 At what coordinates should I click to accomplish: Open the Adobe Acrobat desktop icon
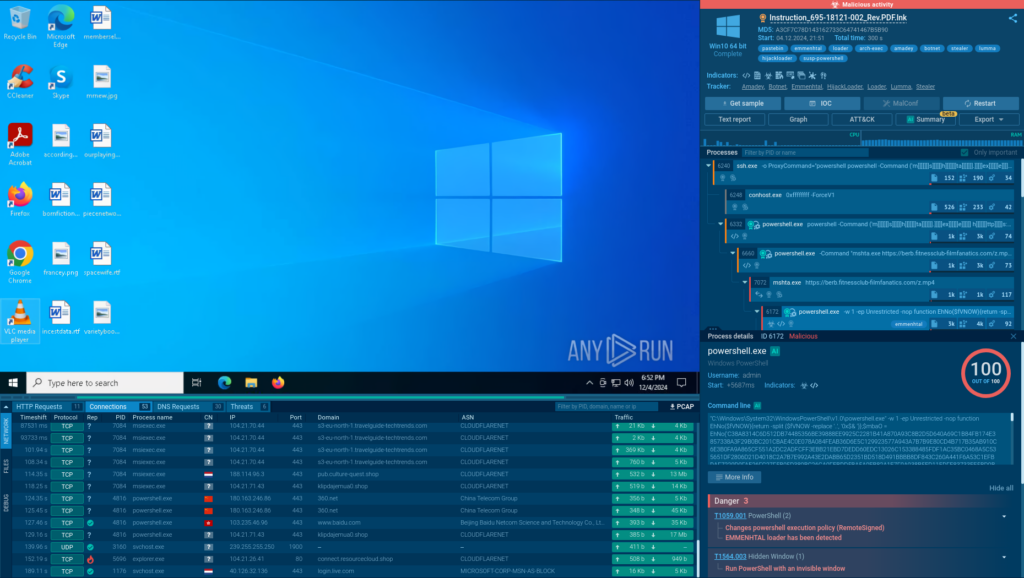coord(19,141)
